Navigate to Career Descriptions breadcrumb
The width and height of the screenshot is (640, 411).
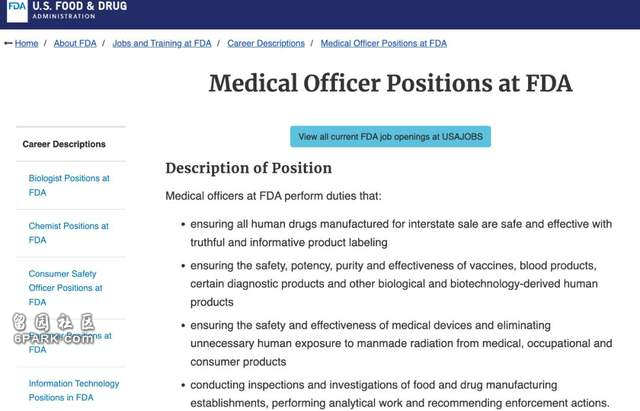266,43
